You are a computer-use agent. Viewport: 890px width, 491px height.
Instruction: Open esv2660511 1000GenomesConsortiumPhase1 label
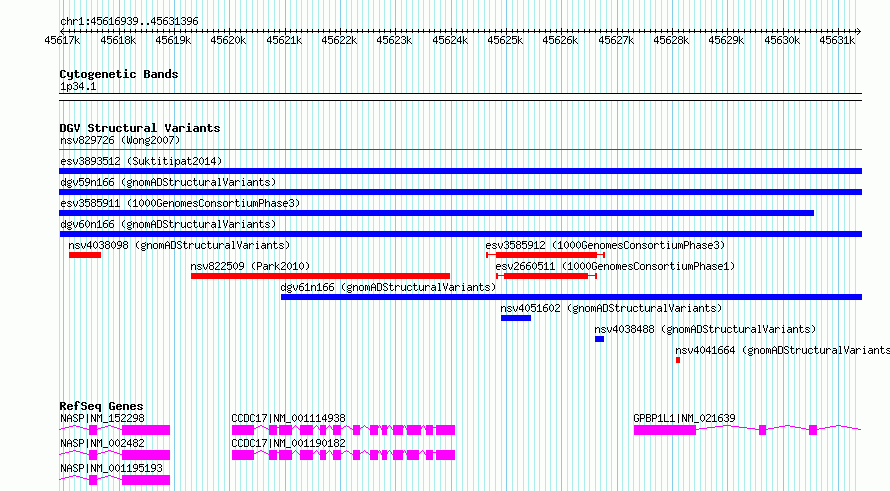(615, 266)
